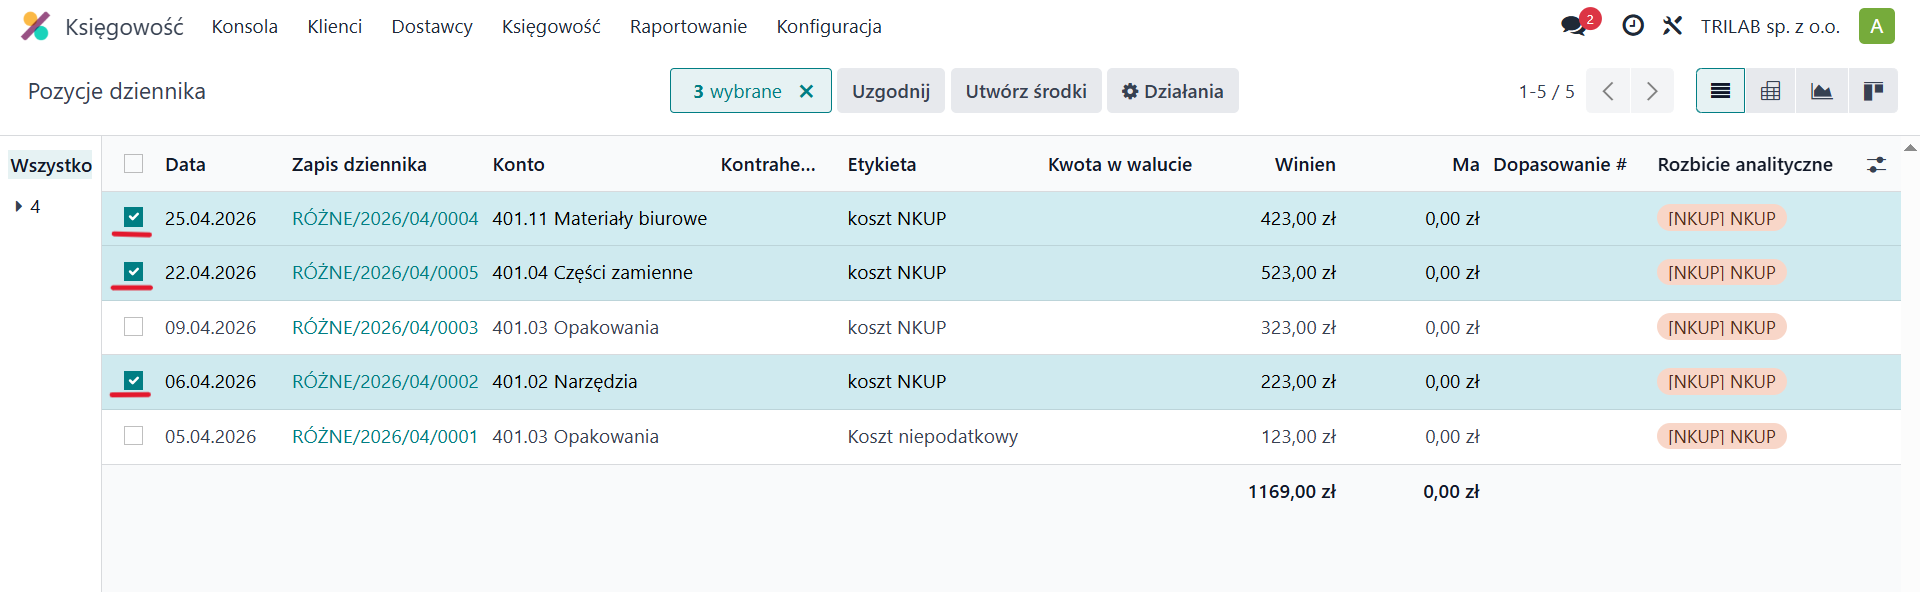This screenshot has width=1920, height=592.
Task: Sort by the Zapis dziennika column header
Action: pos(359,164)
